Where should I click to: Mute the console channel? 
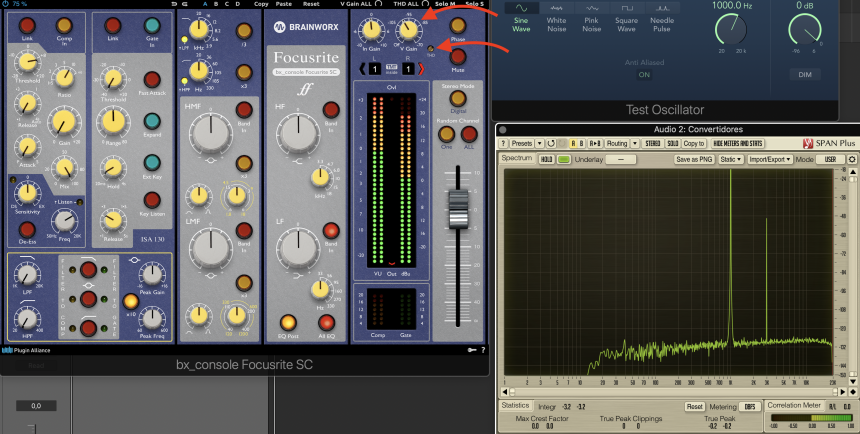pyautogui.click(x=457, y=56)
